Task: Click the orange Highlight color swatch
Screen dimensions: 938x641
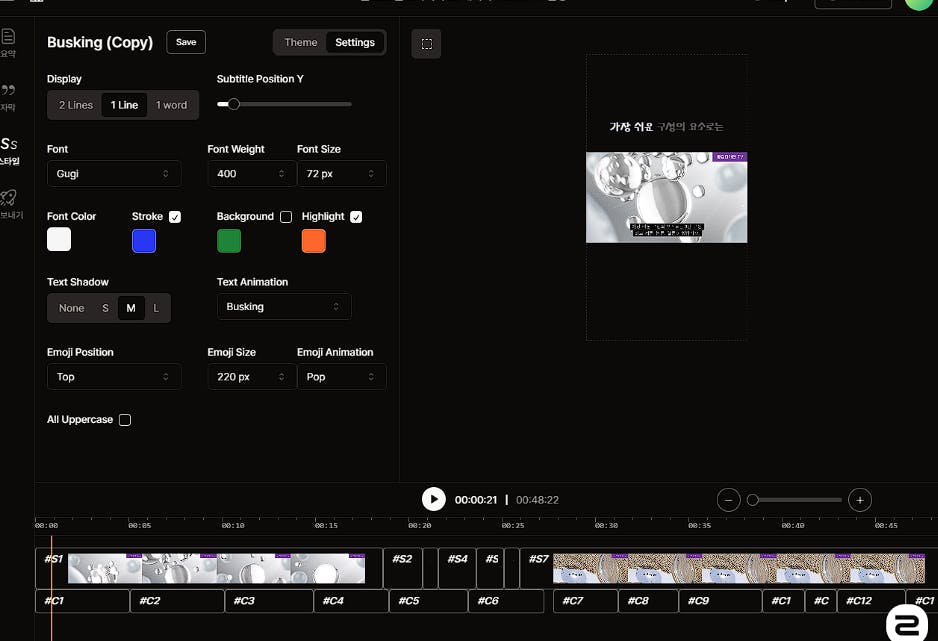Action: coord(314,241)
